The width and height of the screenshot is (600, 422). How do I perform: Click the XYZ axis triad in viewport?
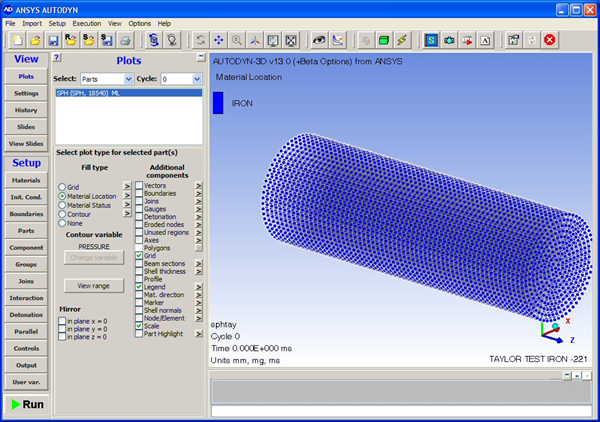pos(557,331)
